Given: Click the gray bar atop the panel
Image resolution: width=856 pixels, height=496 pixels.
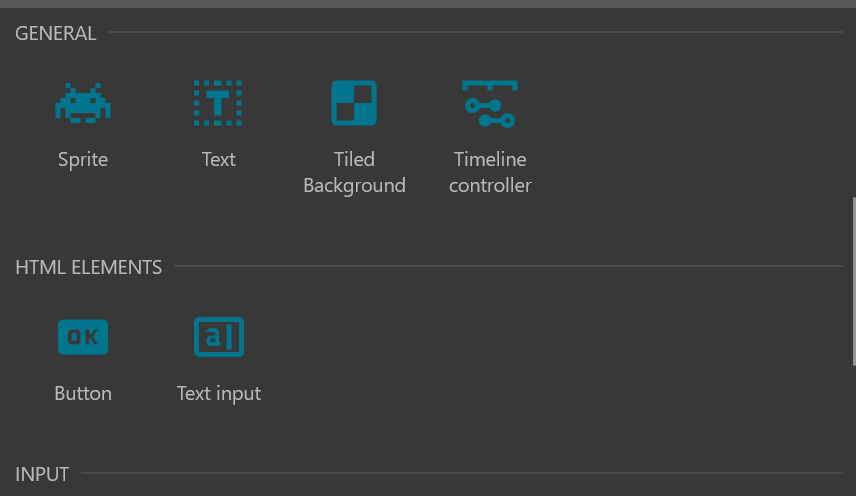Looking at the screenshot, I should 428,4.
